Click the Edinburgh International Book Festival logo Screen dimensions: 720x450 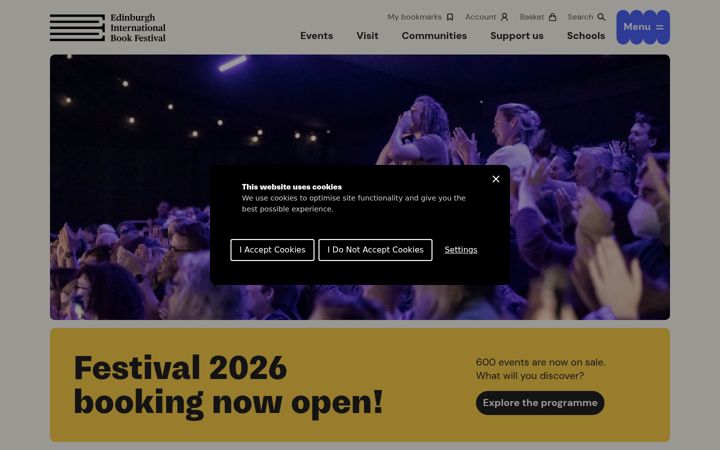[x=108, y=28]
